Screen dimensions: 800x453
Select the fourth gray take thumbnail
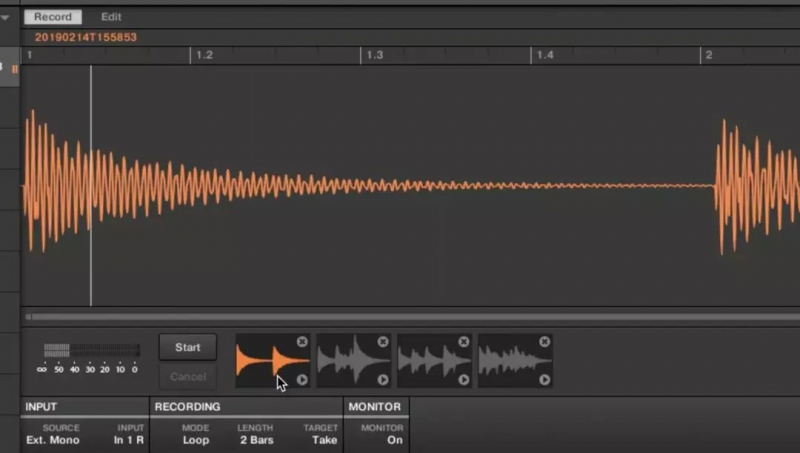coord(515,361)
